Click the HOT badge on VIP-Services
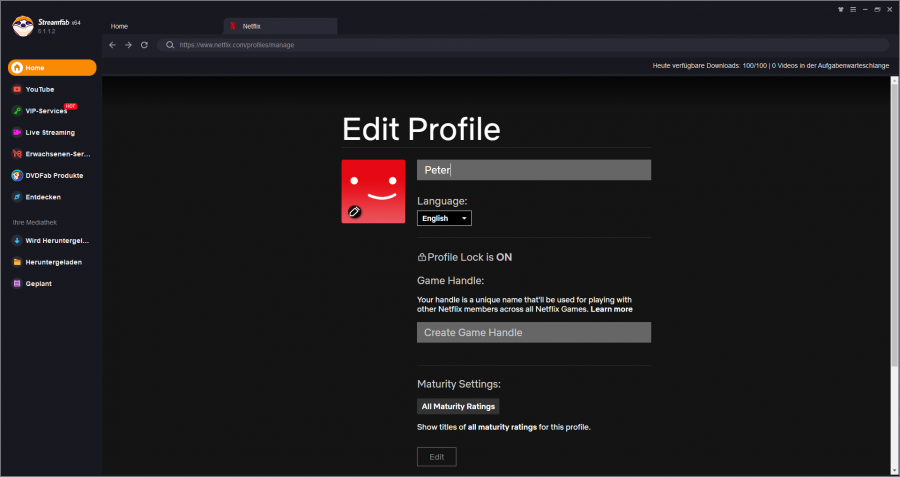Viewport: 900px width, 477px height. [71, 106]
